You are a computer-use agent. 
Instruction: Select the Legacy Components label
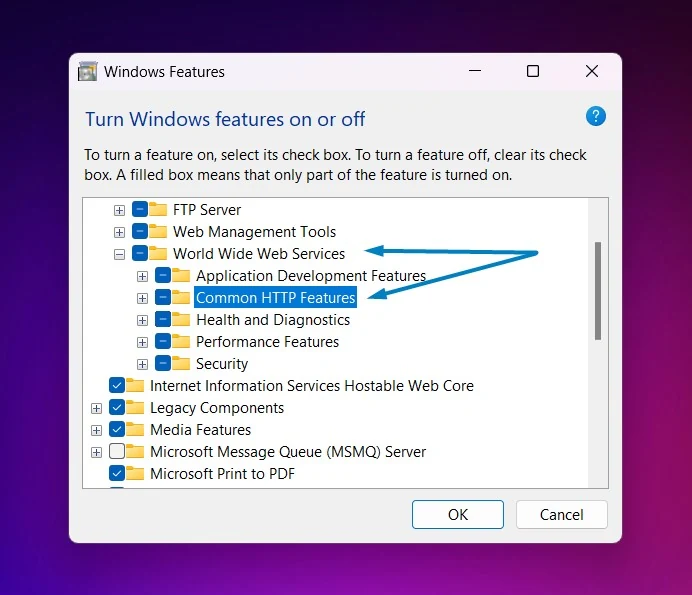tap(217, 408)
